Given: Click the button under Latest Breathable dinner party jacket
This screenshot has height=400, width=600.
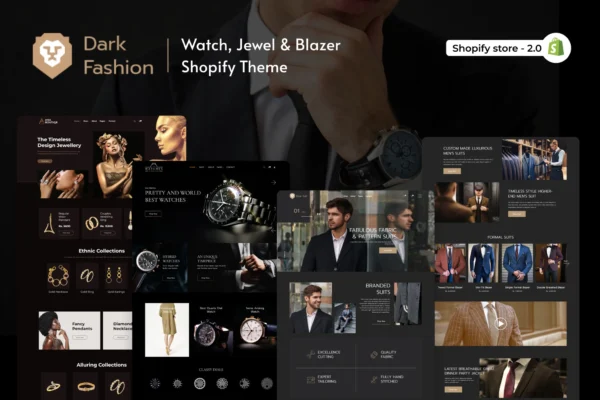Looking at the screenshot, I should (453, 389).
